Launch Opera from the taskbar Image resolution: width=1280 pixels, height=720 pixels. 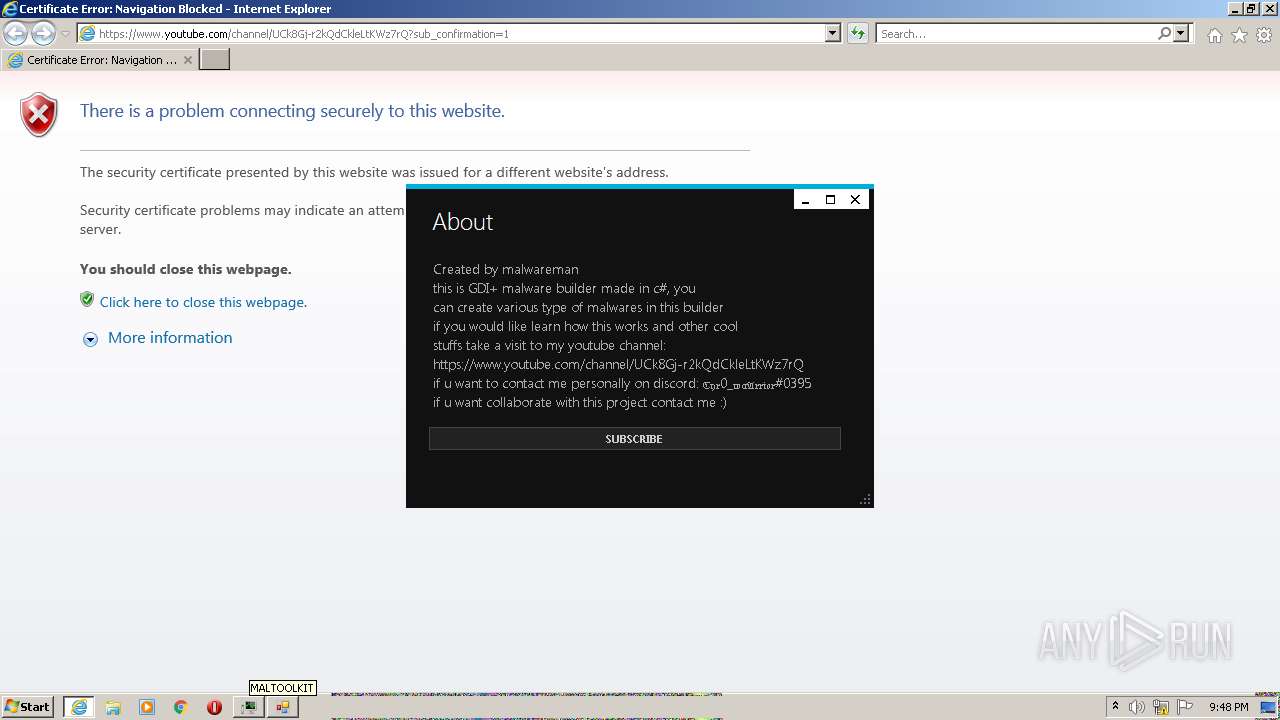point(214,707)
